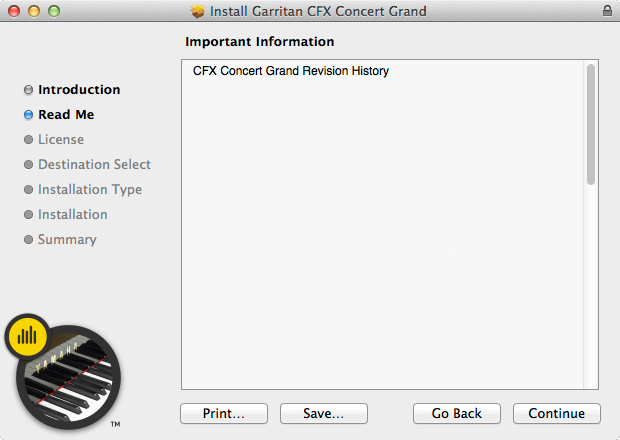This screenshot has width=620, height=440.
Task: Click the lock icon in title bar
Action: coord(607,11)
